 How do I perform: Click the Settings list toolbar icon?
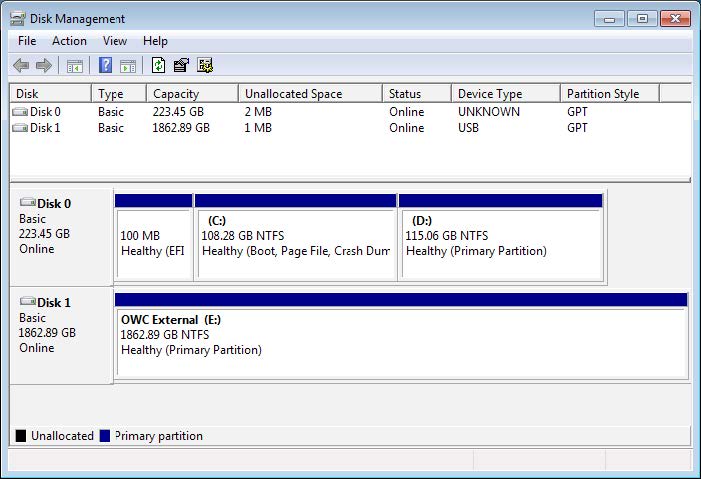click(x=205, y=65)
